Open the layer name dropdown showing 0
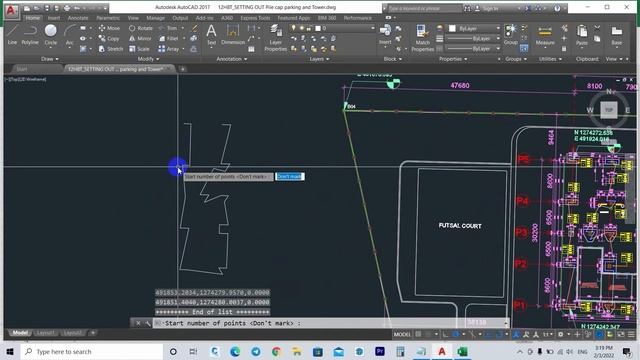The image size is (640, 360). click(344, 28)
